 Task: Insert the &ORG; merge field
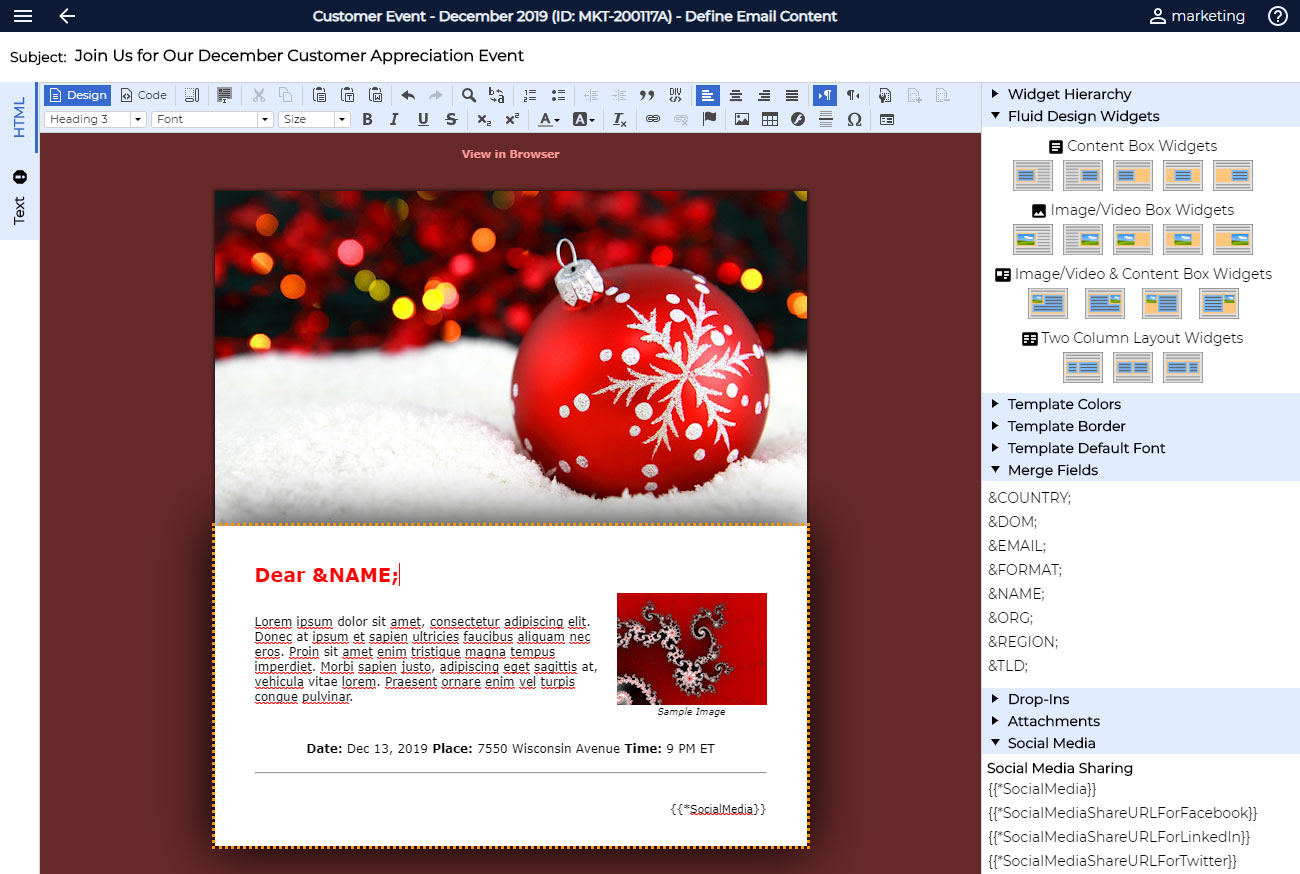point(1011,618)
